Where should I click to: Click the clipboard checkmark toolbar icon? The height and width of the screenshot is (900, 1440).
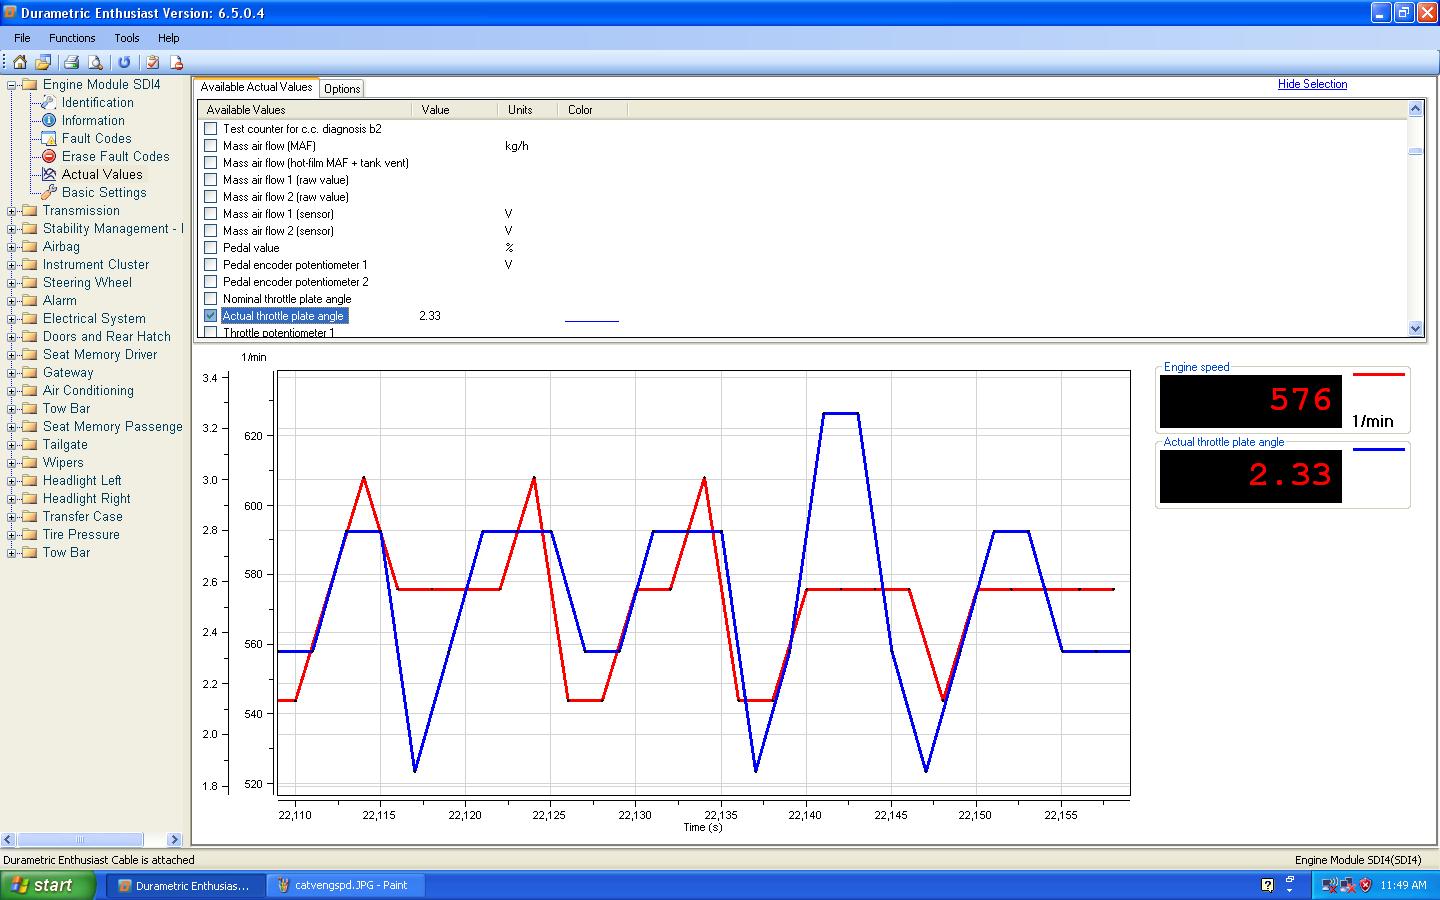tap(153, 62)
